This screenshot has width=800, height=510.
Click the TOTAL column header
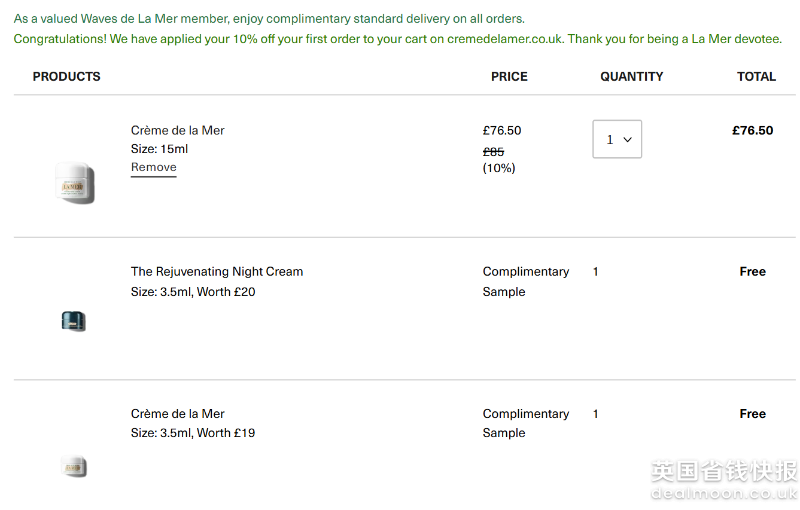[756, 76]
